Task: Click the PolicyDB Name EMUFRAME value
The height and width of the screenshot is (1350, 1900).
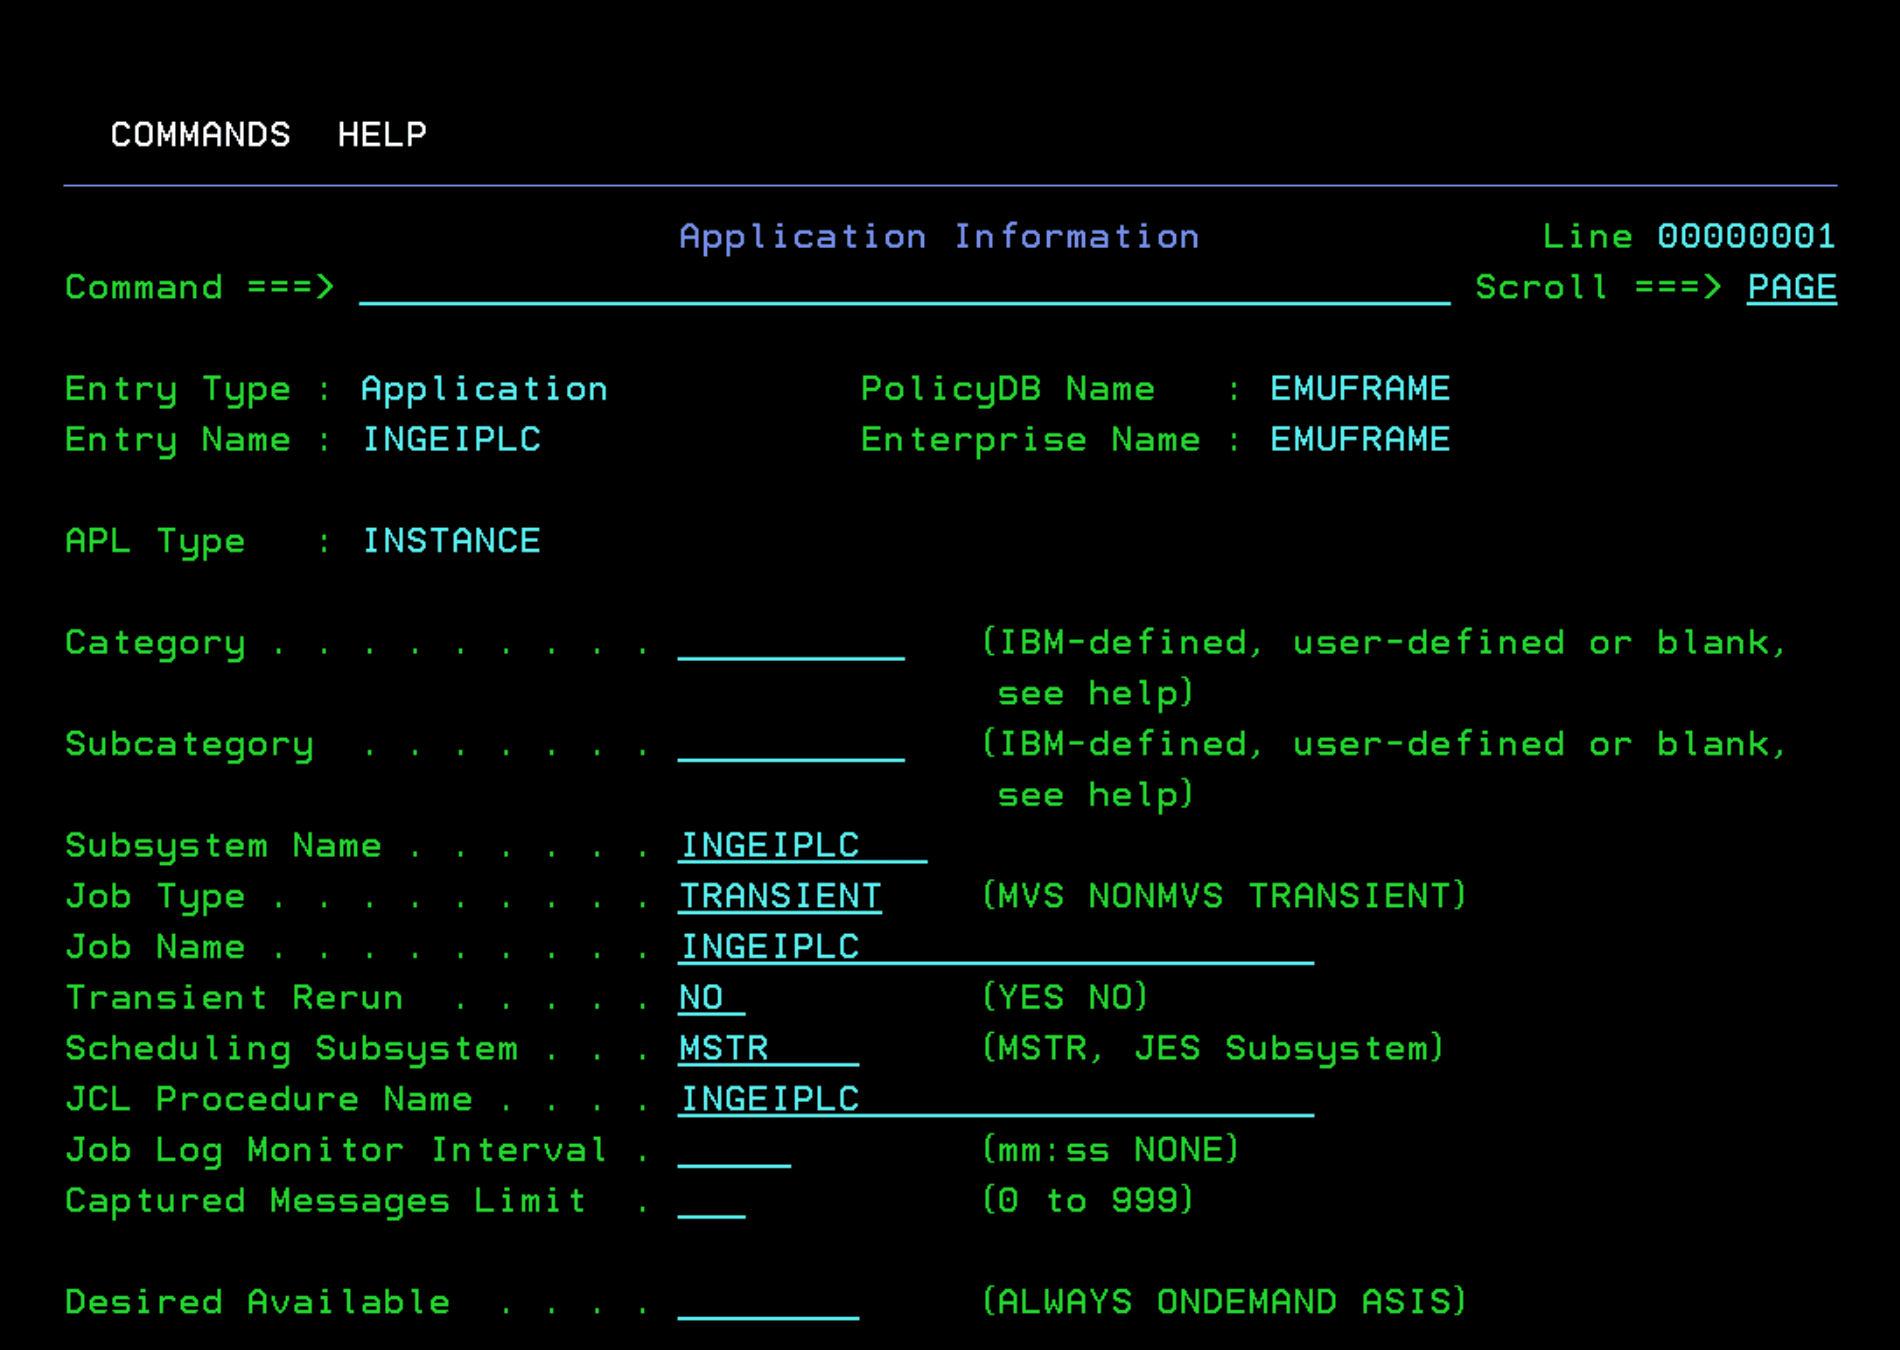Action: (x=1358, y=388)
